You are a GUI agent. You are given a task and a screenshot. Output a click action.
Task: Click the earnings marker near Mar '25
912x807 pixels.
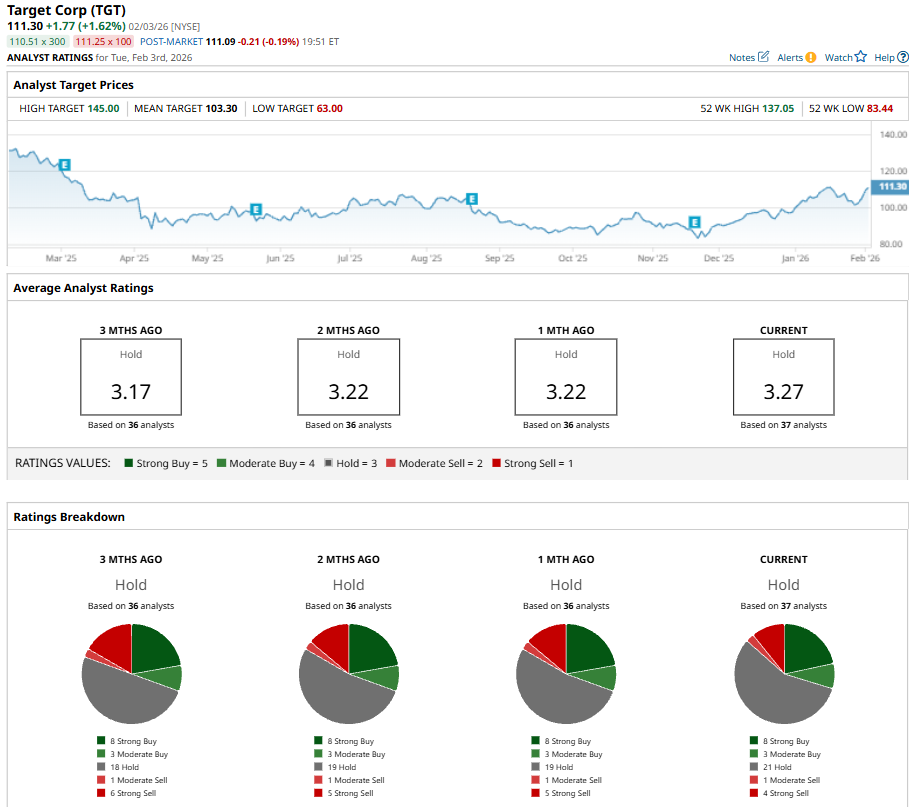pyautogui.click(x=65, y=164)
